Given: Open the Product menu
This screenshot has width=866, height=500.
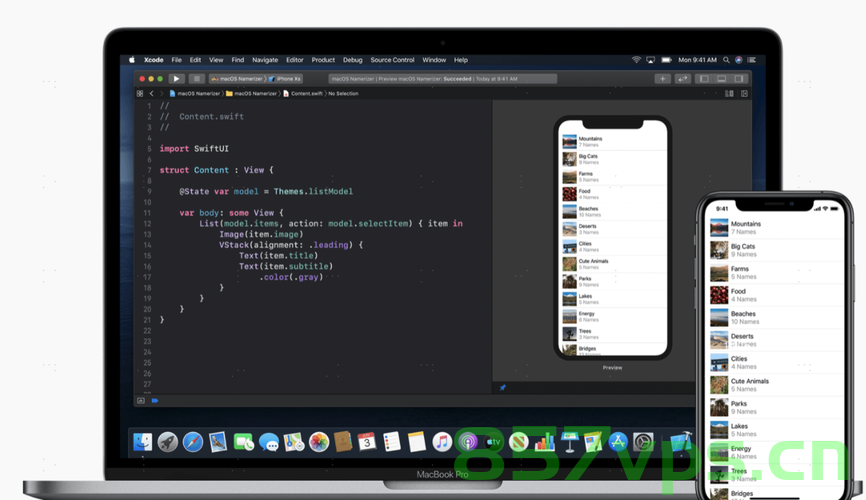Looking at the screenshot, I should click(x=323, y=60).
